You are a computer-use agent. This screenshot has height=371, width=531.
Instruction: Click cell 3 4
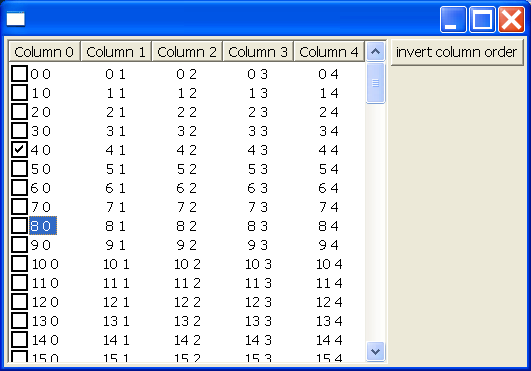point(329,131)
